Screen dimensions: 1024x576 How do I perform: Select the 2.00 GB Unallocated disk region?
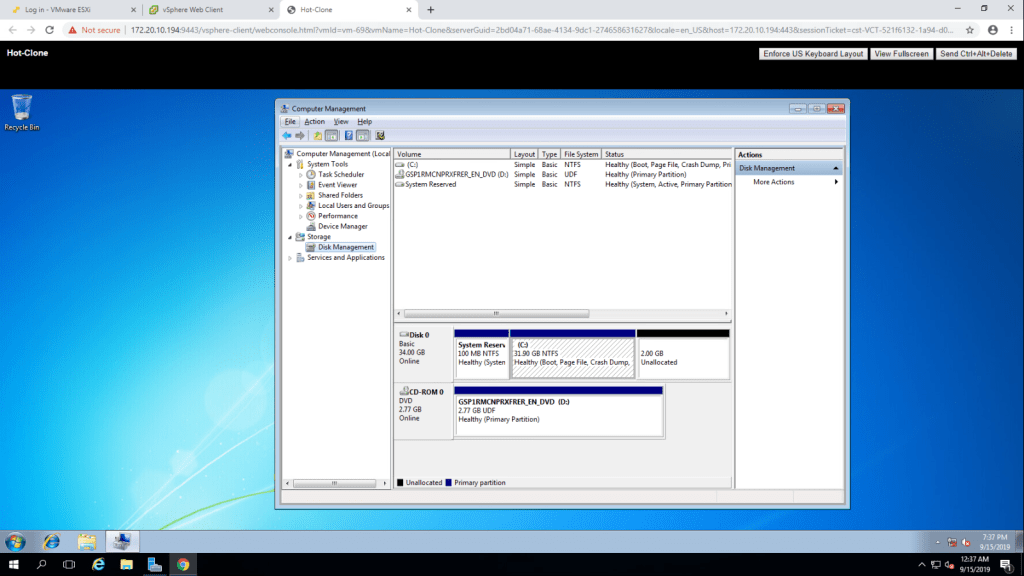tap(682, 358)
